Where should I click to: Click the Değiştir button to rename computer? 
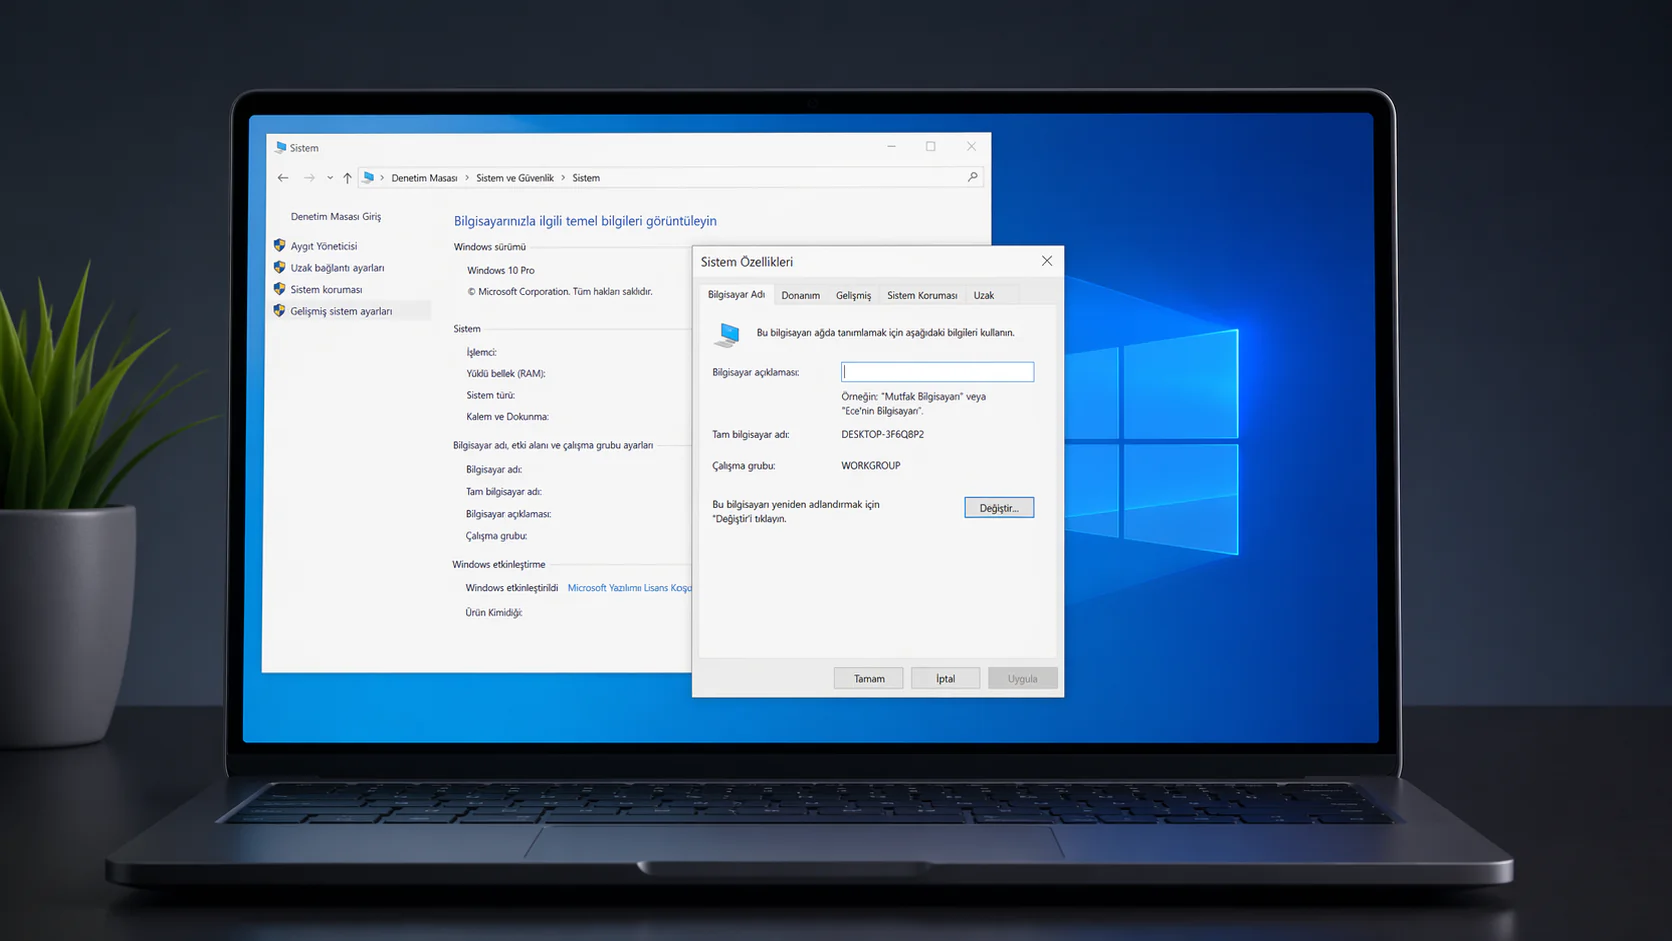coord(998,507)
